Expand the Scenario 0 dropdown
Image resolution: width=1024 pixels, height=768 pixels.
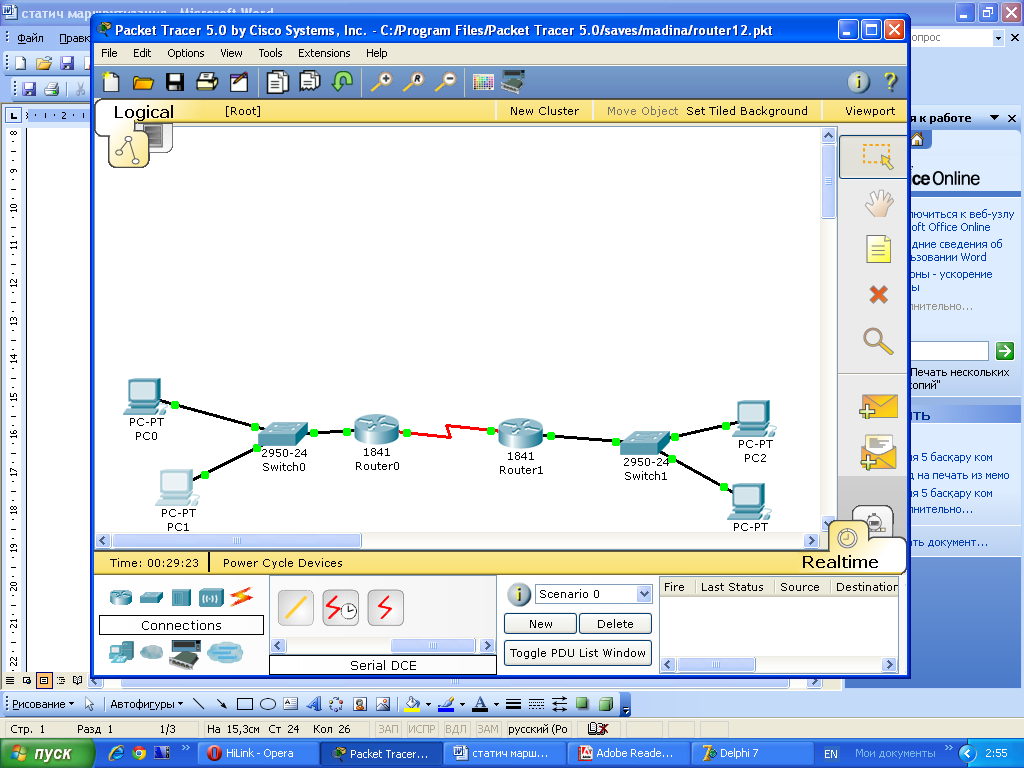pos(644,594)
